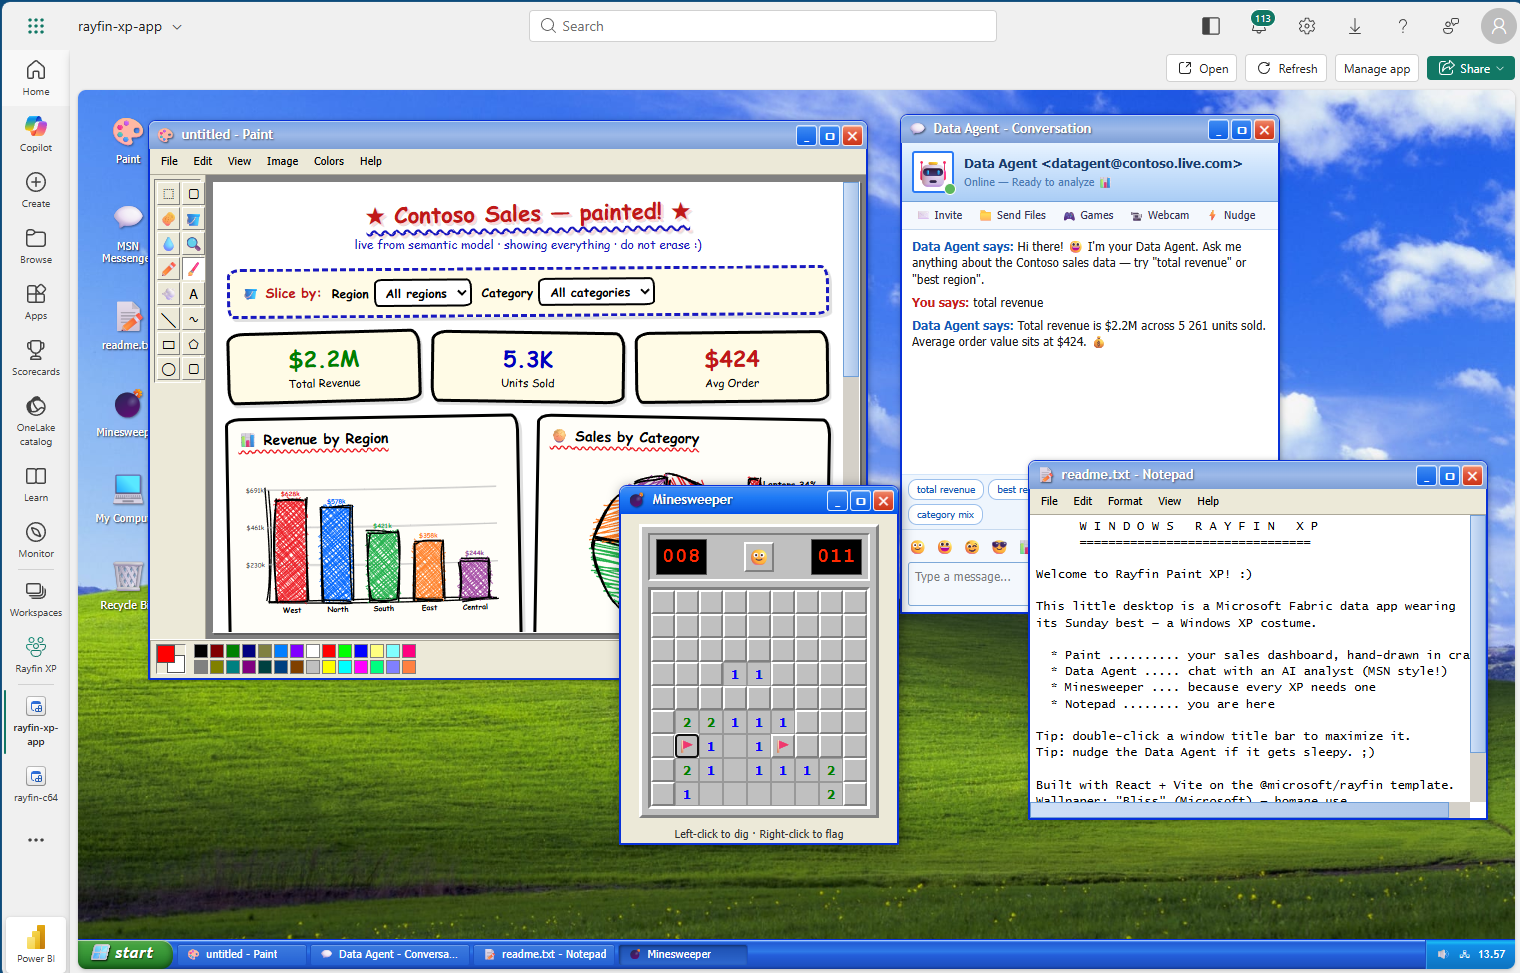Click the Manage app button
This screenshot has width=1520, height=973.
pos(1377,68)
